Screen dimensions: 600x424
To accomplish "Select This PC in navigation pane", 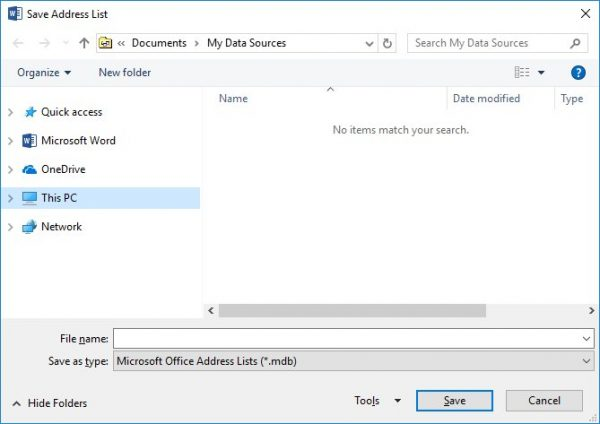I will point(59,198).
